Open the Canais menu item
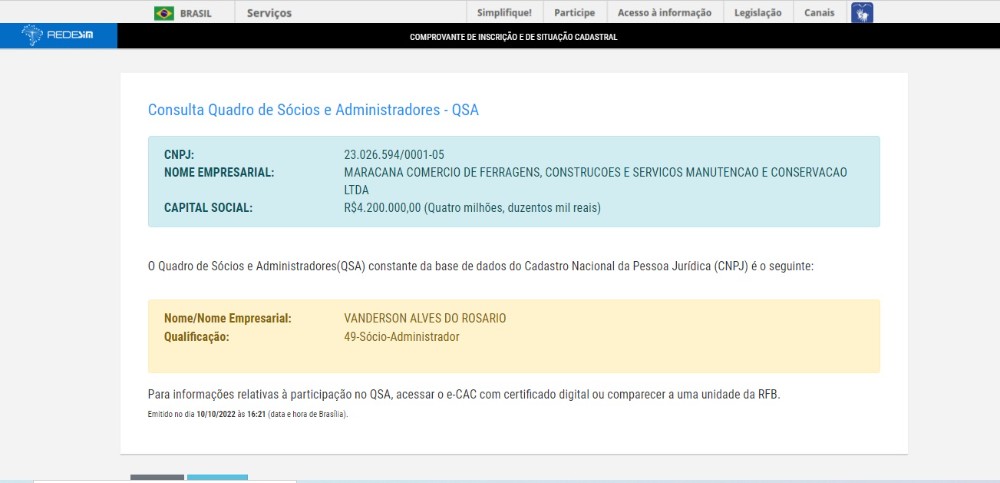Screen dimensions: 1000x483 (819, 13)
